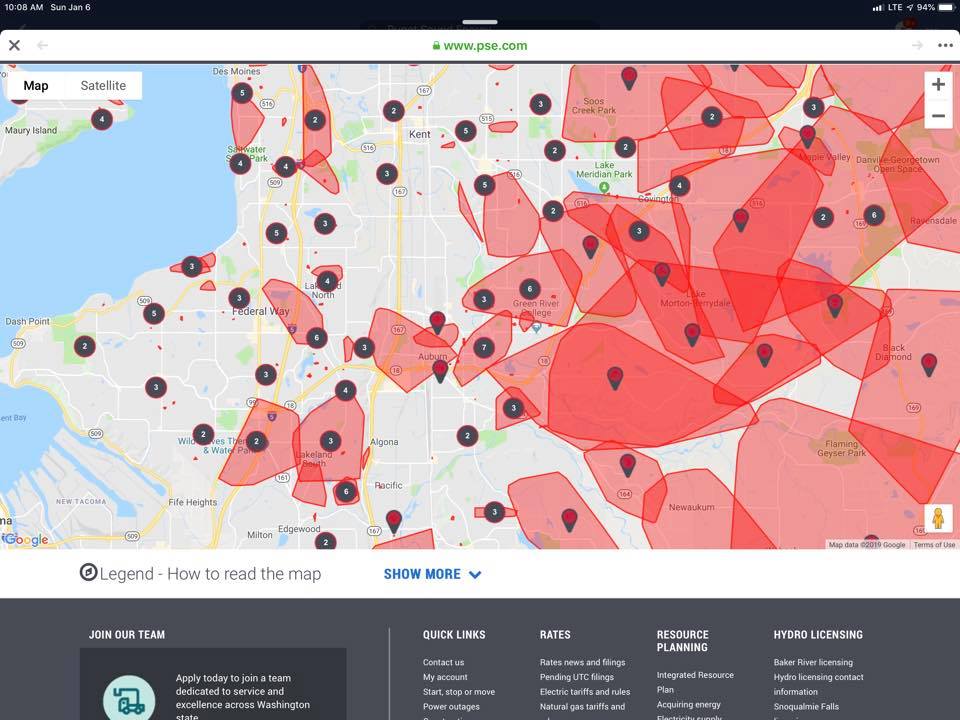
Task: Go forward using the browser forward arrow
Action: point(917,45)
